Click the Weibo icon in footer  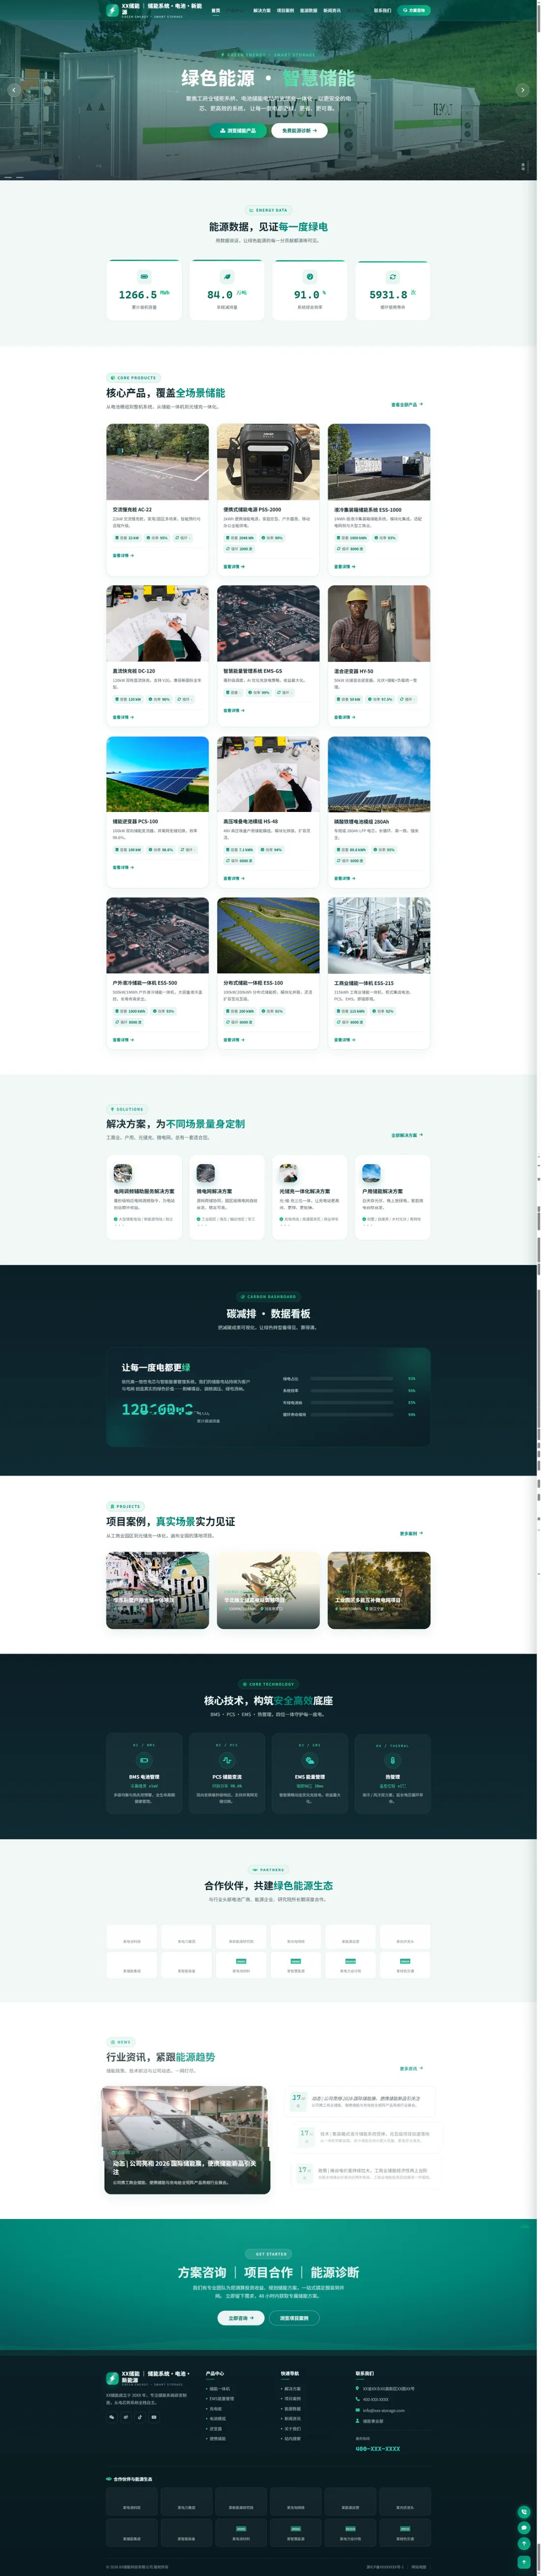pos(126,2417)
